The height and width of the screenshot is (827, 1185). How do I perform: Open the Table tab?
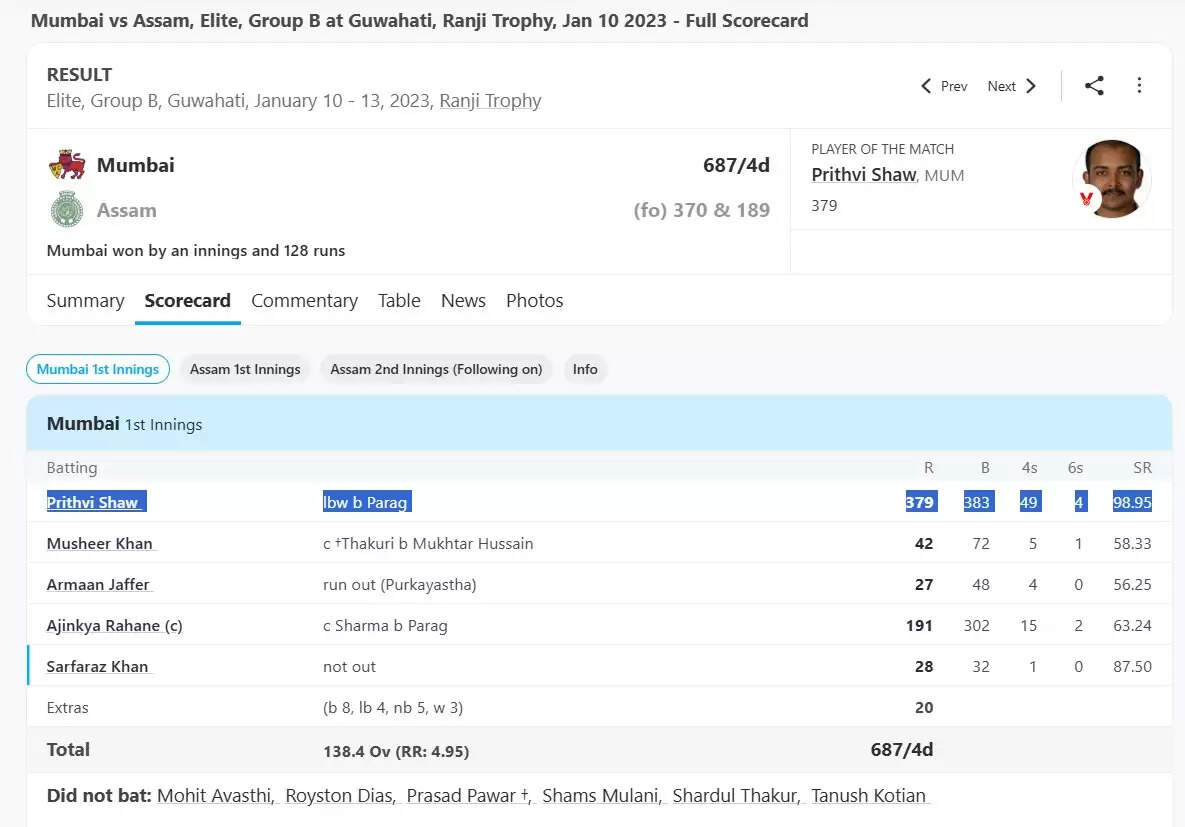point(399,301)
